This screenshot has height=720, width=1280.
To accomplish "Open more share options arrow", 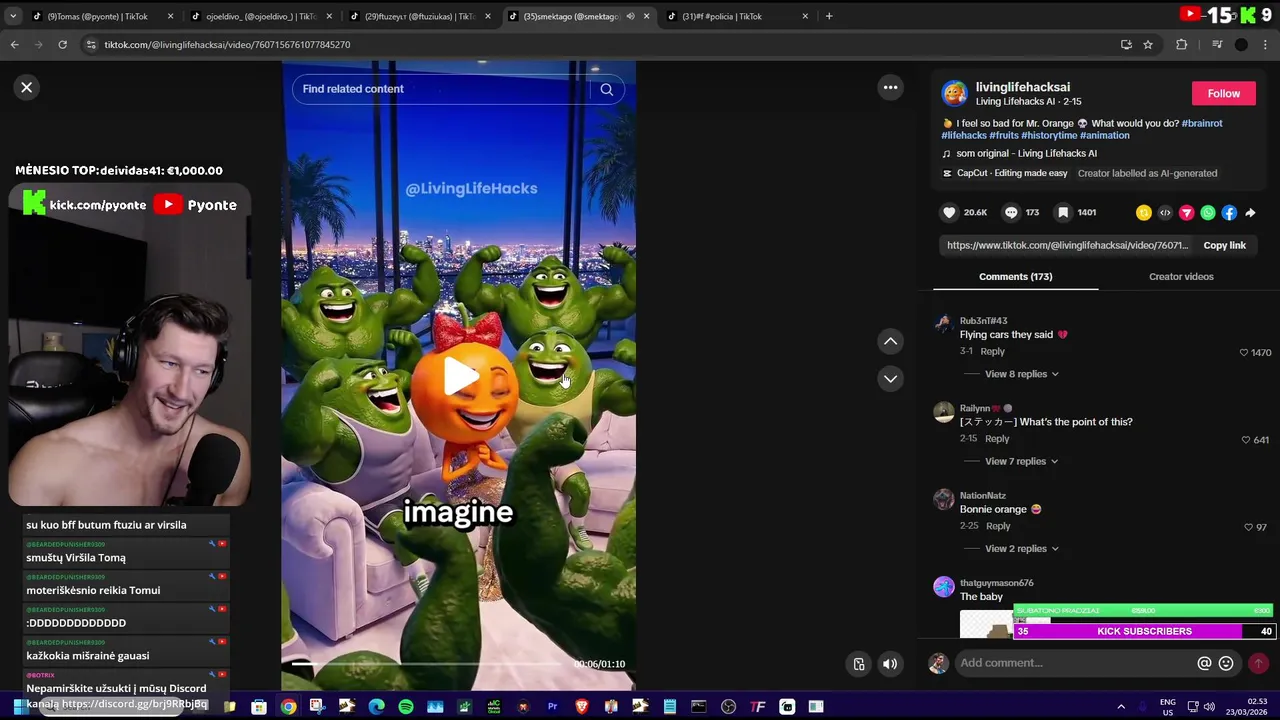I will pyautogui.click(x=1250, y=212).
